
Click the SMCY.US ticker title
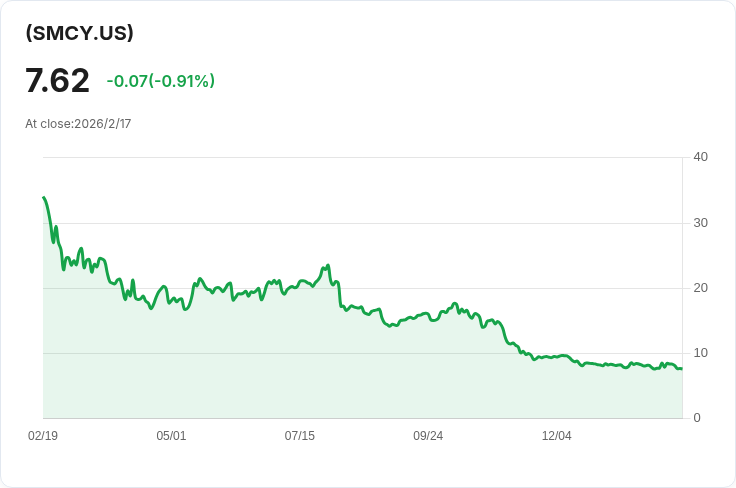pos(79,33)
